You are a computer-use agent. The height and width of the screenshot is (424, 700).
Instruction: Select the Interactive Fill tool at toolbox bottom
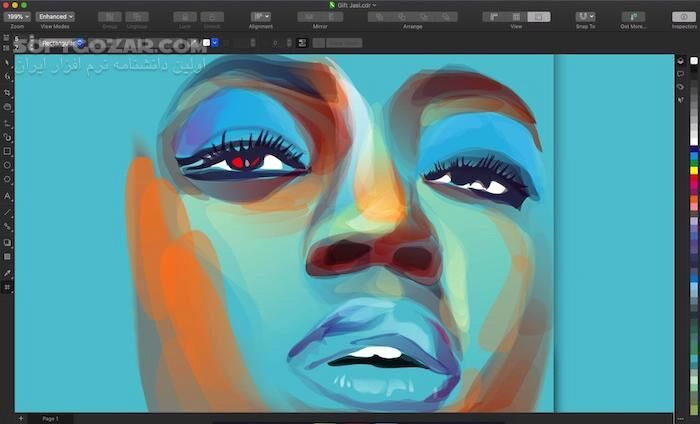coord(7,287)
